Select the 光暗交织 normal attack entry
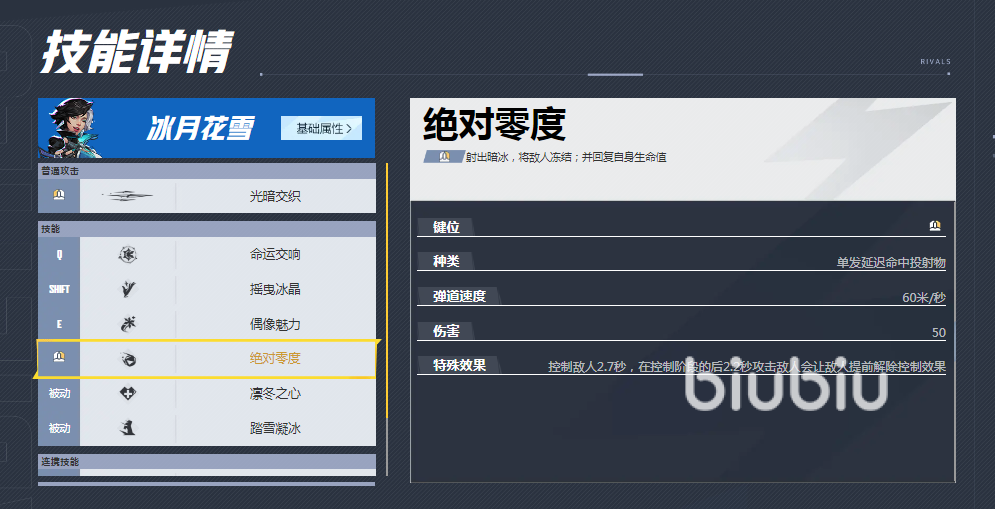 [x=275, y=197]
